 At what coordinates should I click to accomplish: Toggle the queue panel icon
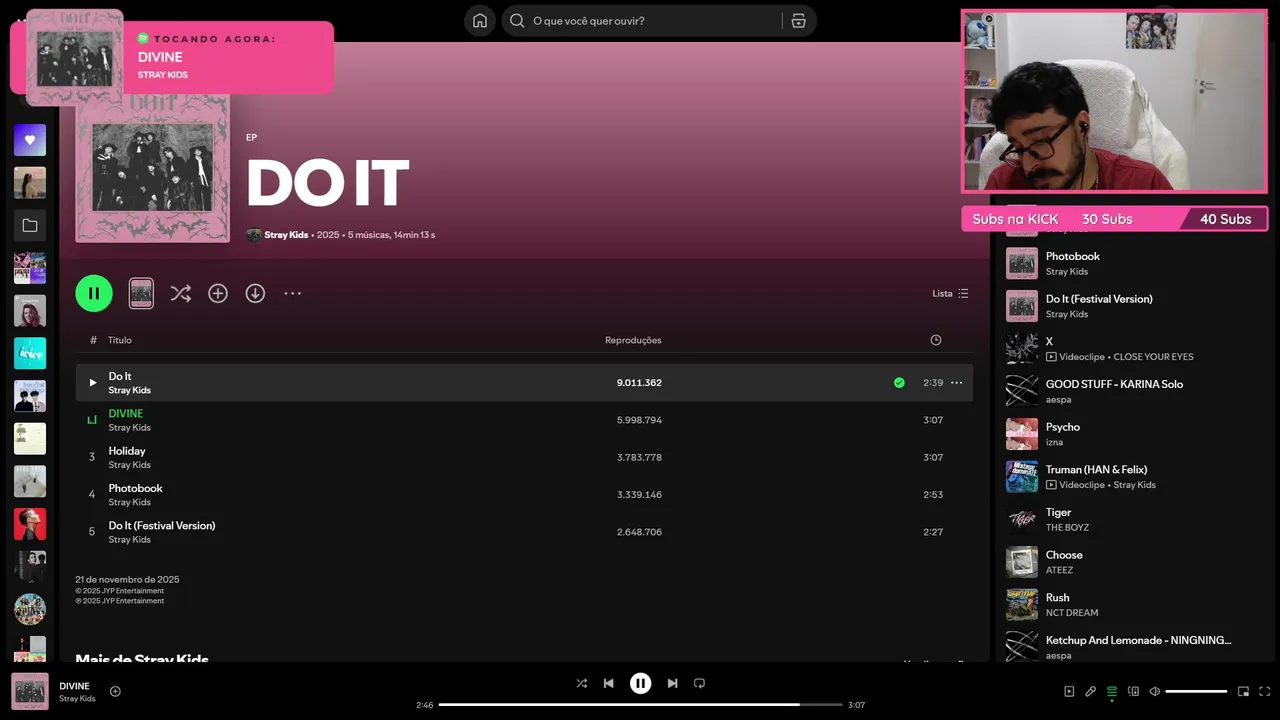tap(1112, 691)
